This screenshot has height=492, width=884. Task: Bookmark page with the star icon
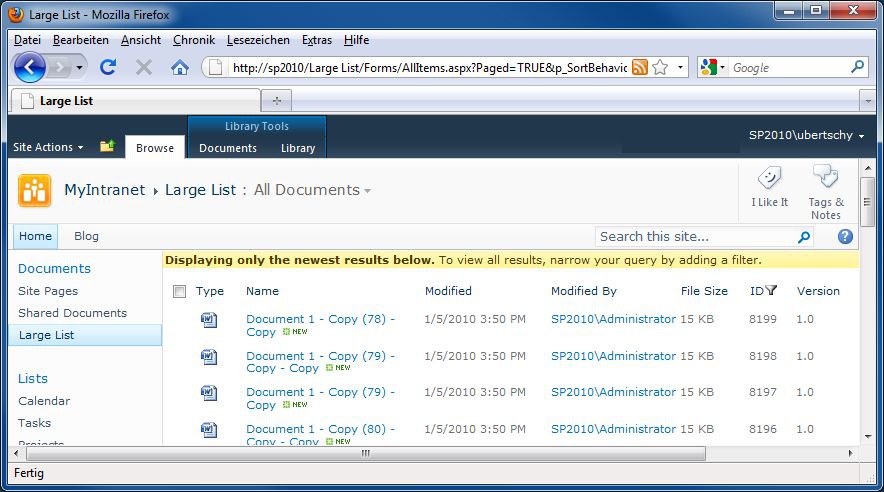click(661, 67)
